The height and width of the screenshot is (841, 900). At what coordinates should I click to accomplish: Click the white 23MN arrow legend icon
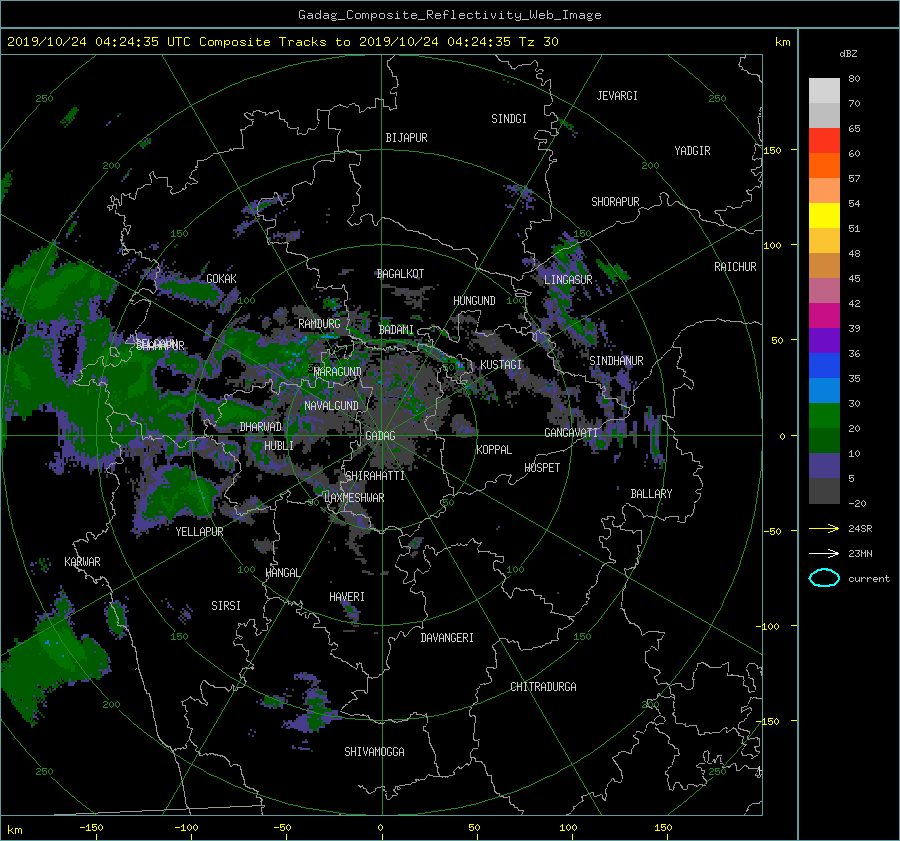click(824, 553)
